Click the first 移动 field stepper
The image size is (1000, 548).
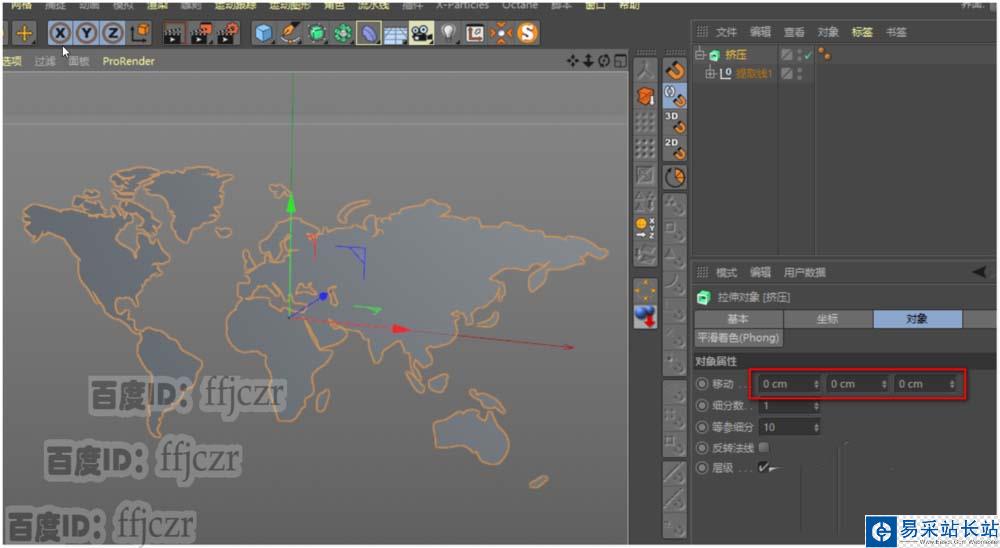click(816, 384)
